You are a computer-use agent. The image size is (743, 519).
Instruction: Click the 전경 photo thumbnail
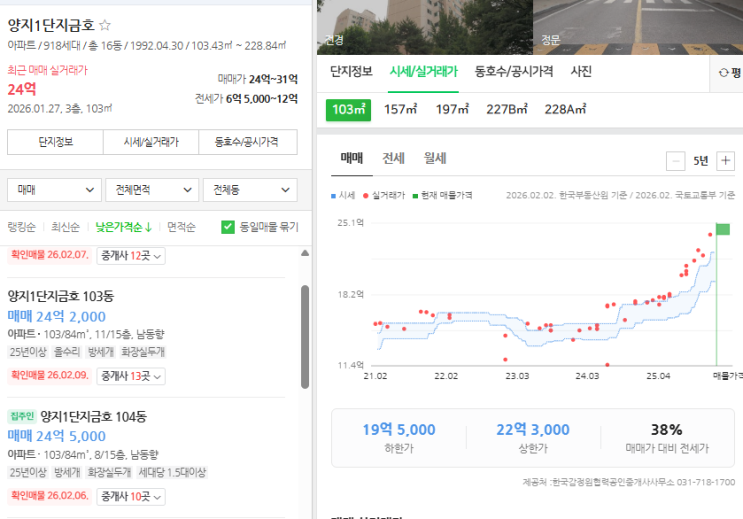[x=425, y=27]
